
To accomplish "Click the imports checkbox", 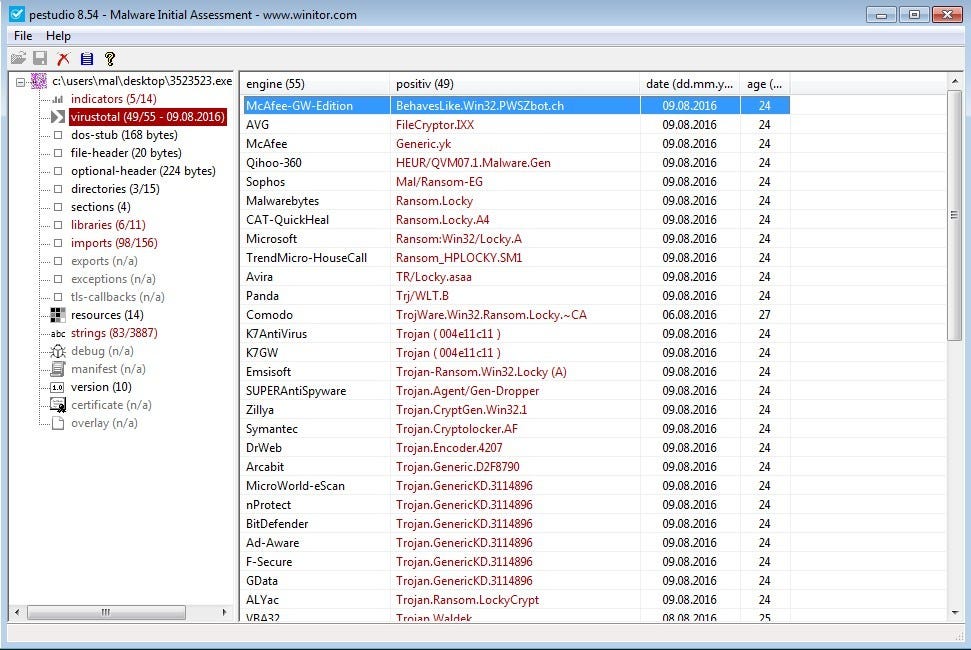I will coord(58,243).
